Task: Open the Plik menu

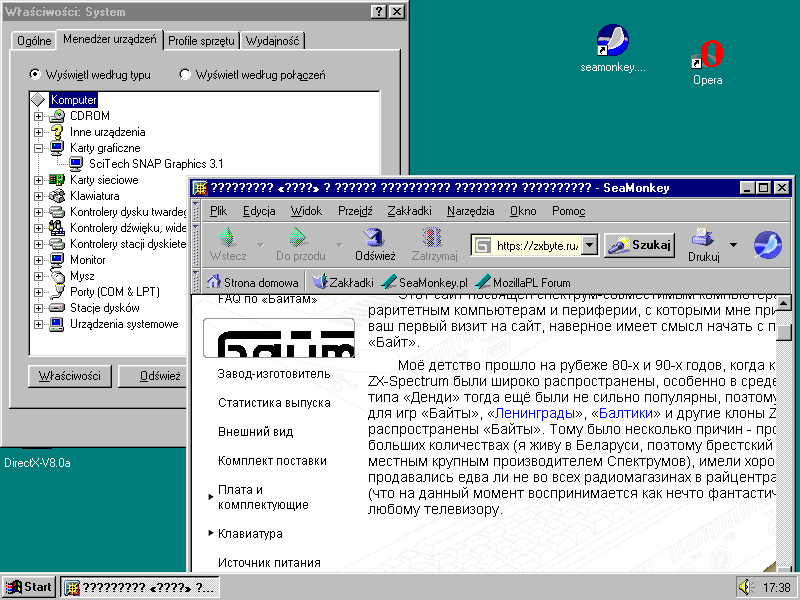Action: click(x=218, y=211)
